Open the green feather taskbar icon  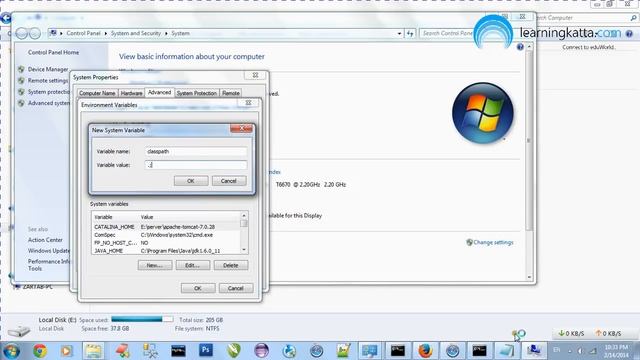[233, 351]
